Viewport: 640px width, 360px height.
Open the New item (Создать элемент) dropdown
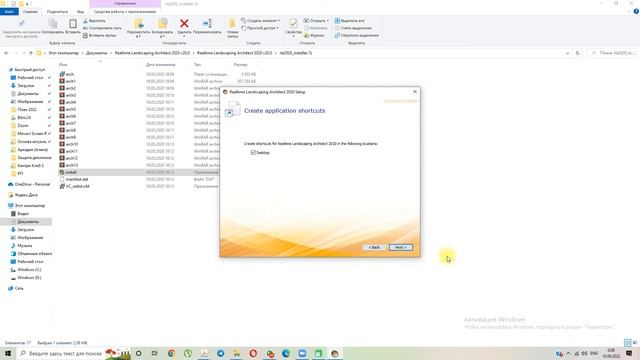pos(260,20)
